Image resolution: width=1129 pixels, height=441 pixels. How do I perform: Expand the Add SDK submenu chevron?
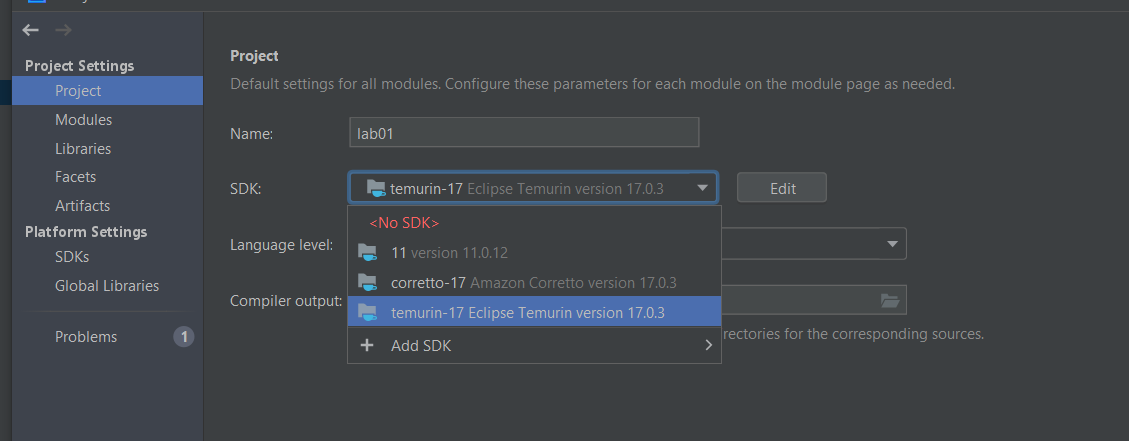708,345
